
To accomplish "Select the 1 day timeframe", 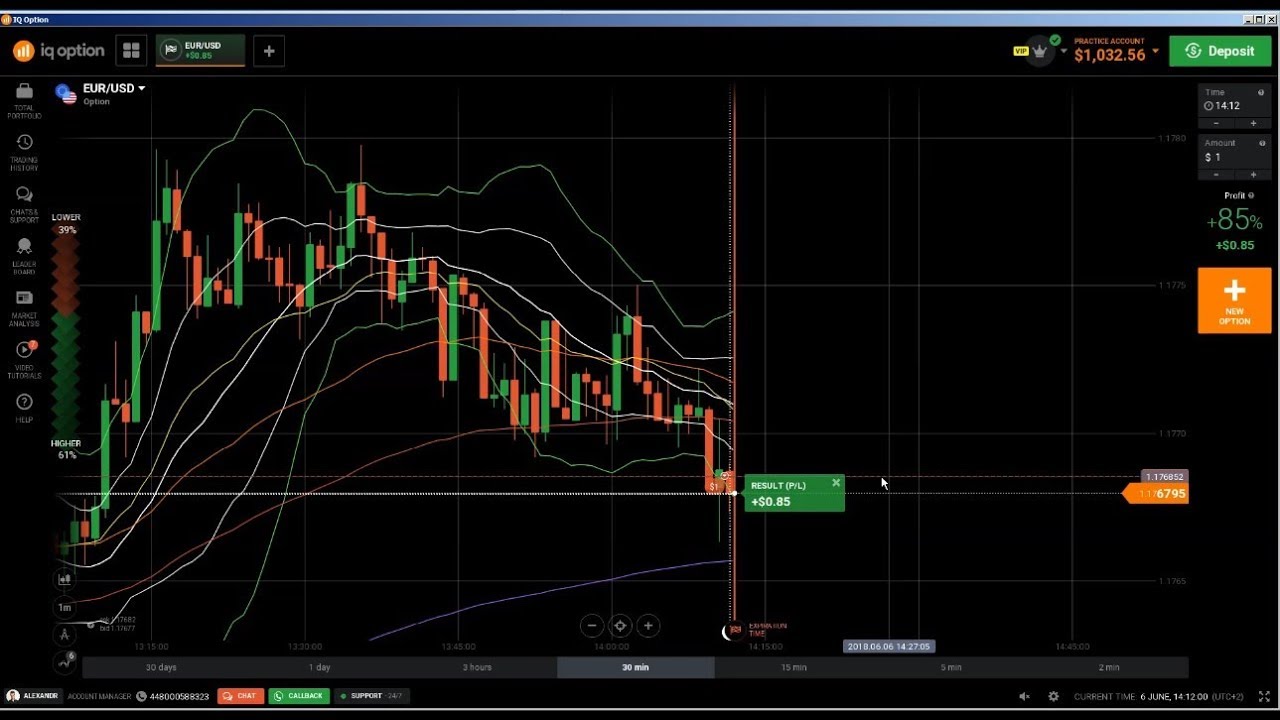I will (x=319, y=667).
